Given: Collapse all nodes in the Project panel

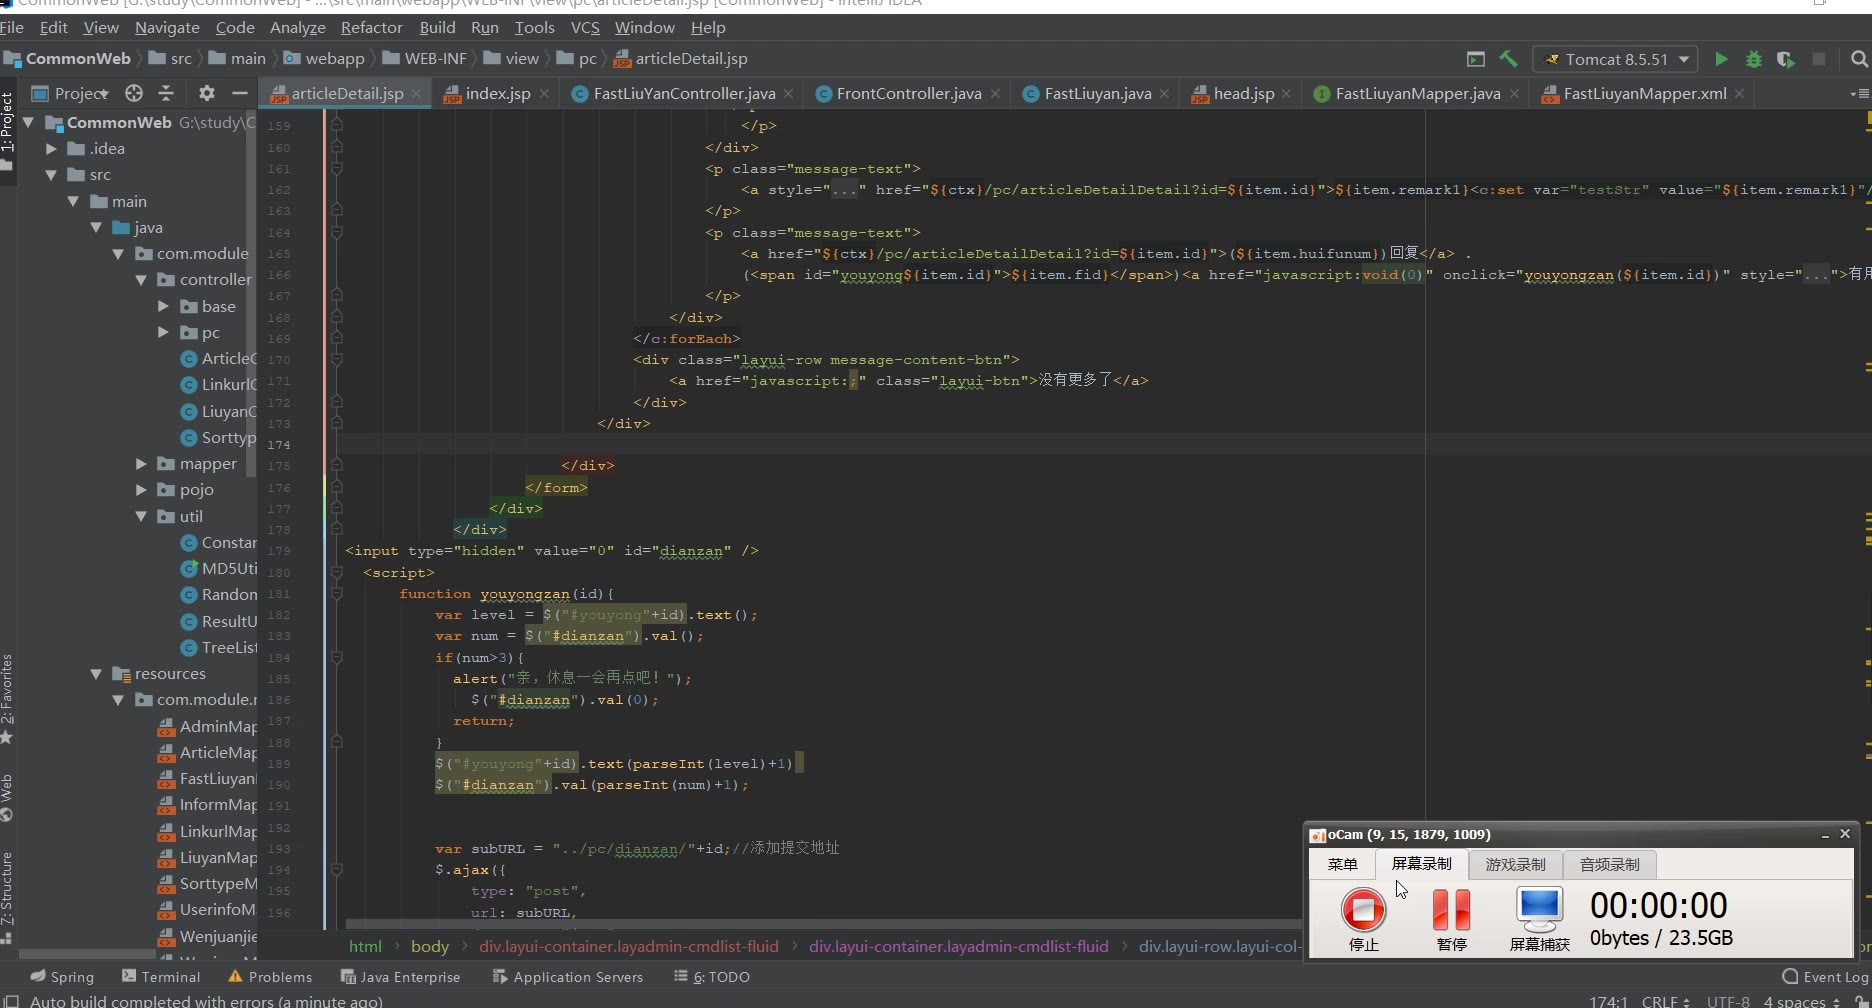Looking at the screenshot, I should (166, 93).
